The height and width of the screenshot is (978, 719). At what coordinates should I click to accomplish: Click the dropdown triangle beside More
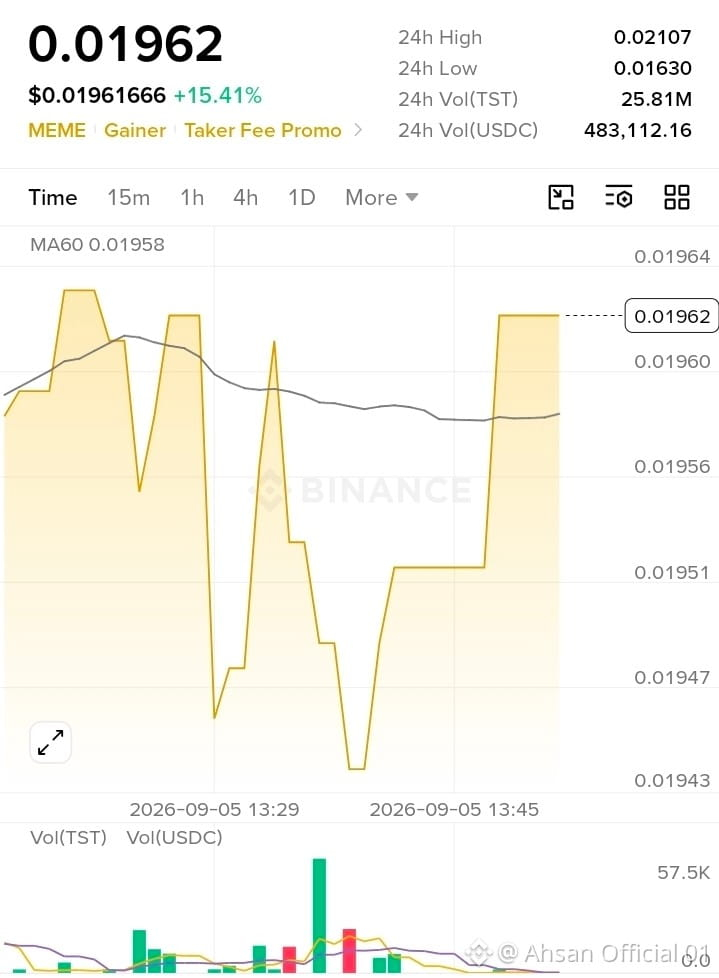point(412,198)
